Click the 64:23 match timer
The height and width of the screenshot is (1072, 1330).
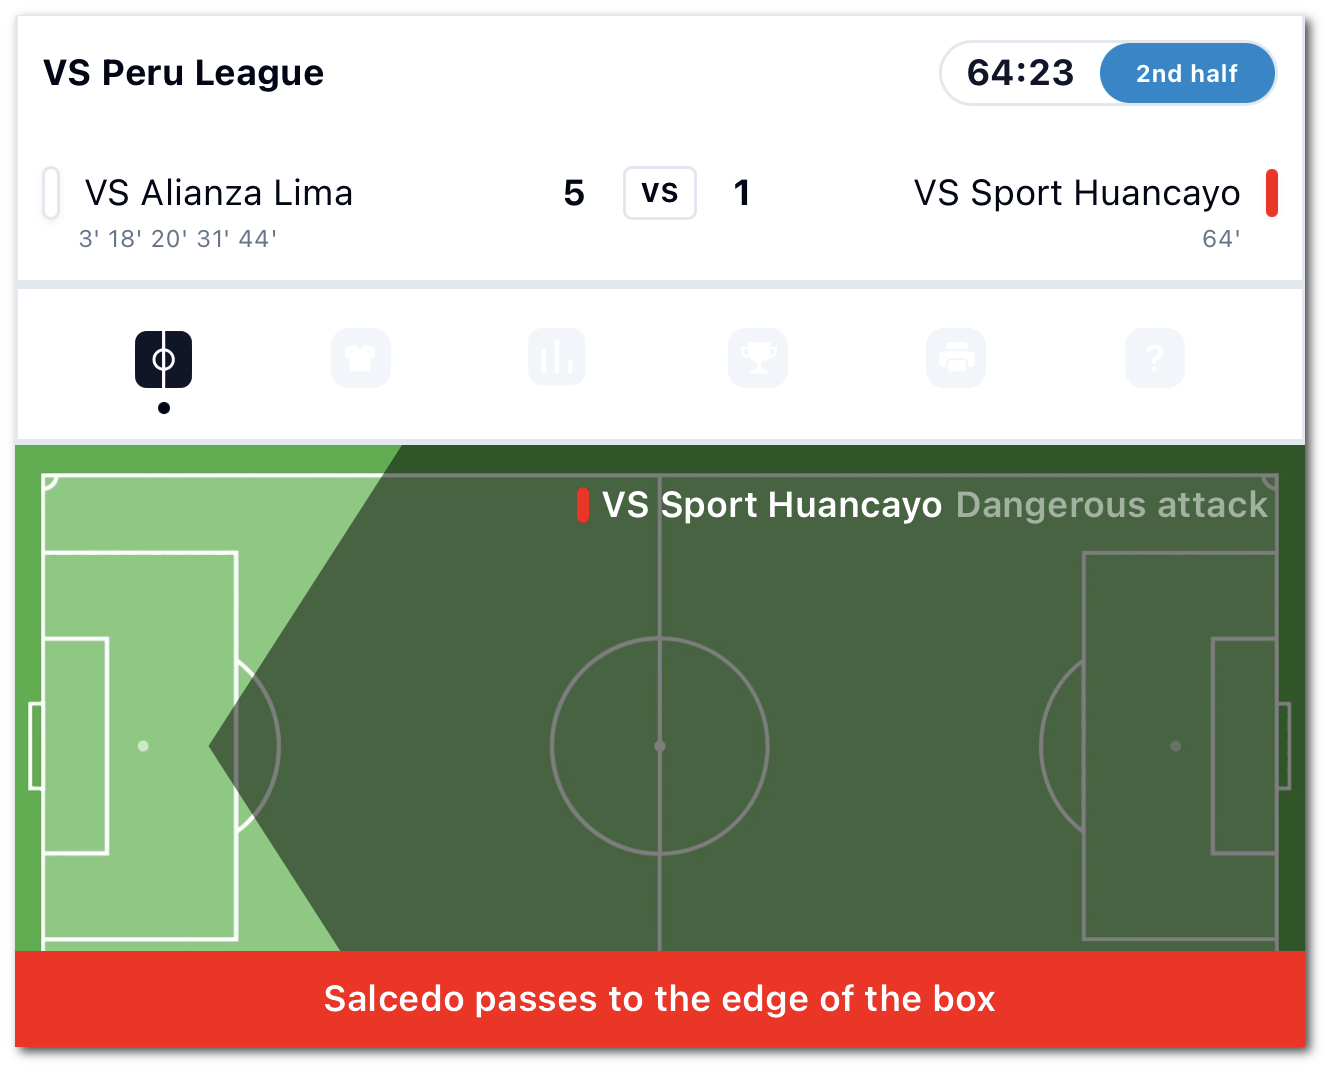click(x=1019, y=73)
